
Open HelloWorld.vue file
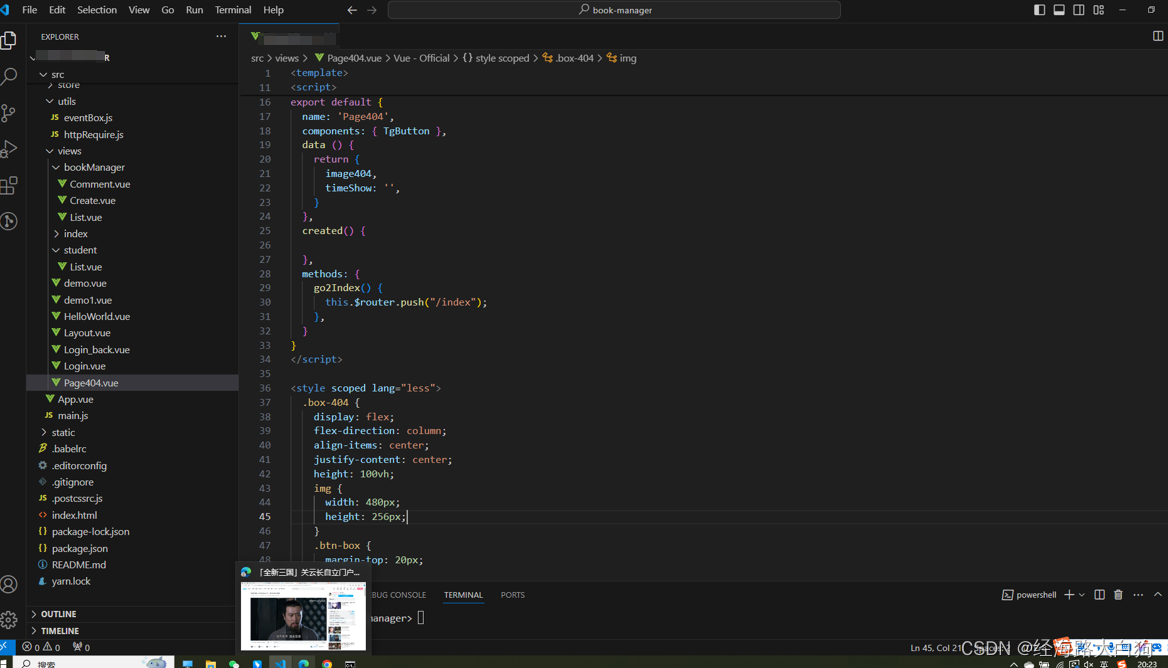coord(97,316)
